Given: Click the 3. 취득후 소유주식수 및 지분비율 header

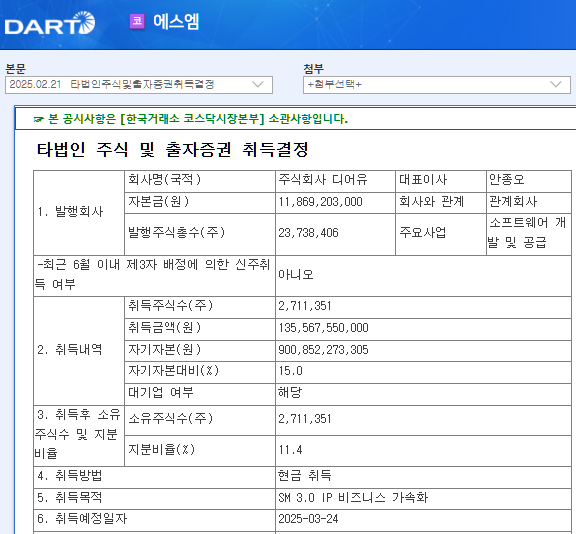Looking at the screenshot, I should coord(79,436).
